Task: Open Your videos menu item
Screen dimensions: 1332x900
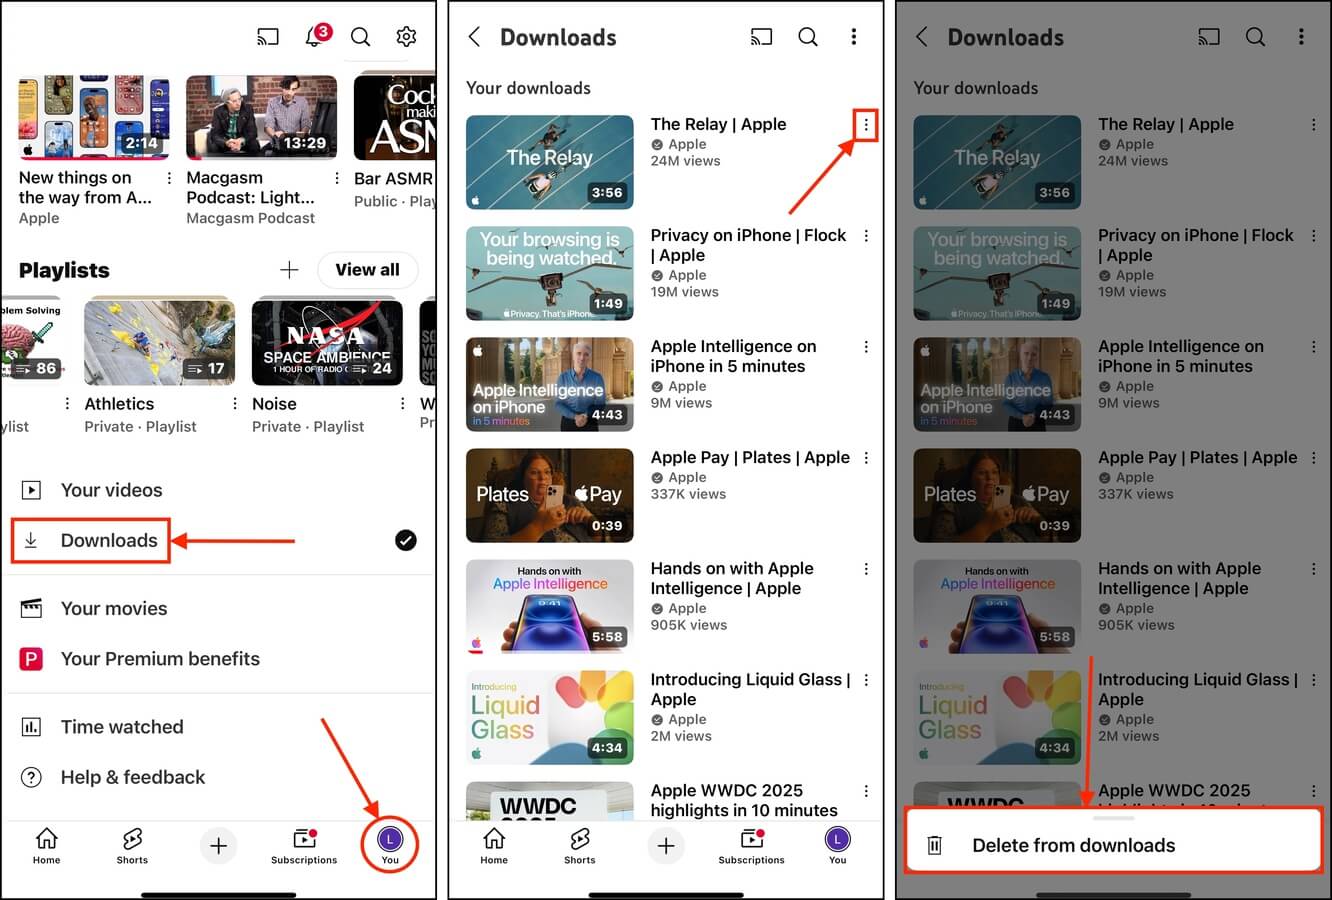Action: pos(218,490)
